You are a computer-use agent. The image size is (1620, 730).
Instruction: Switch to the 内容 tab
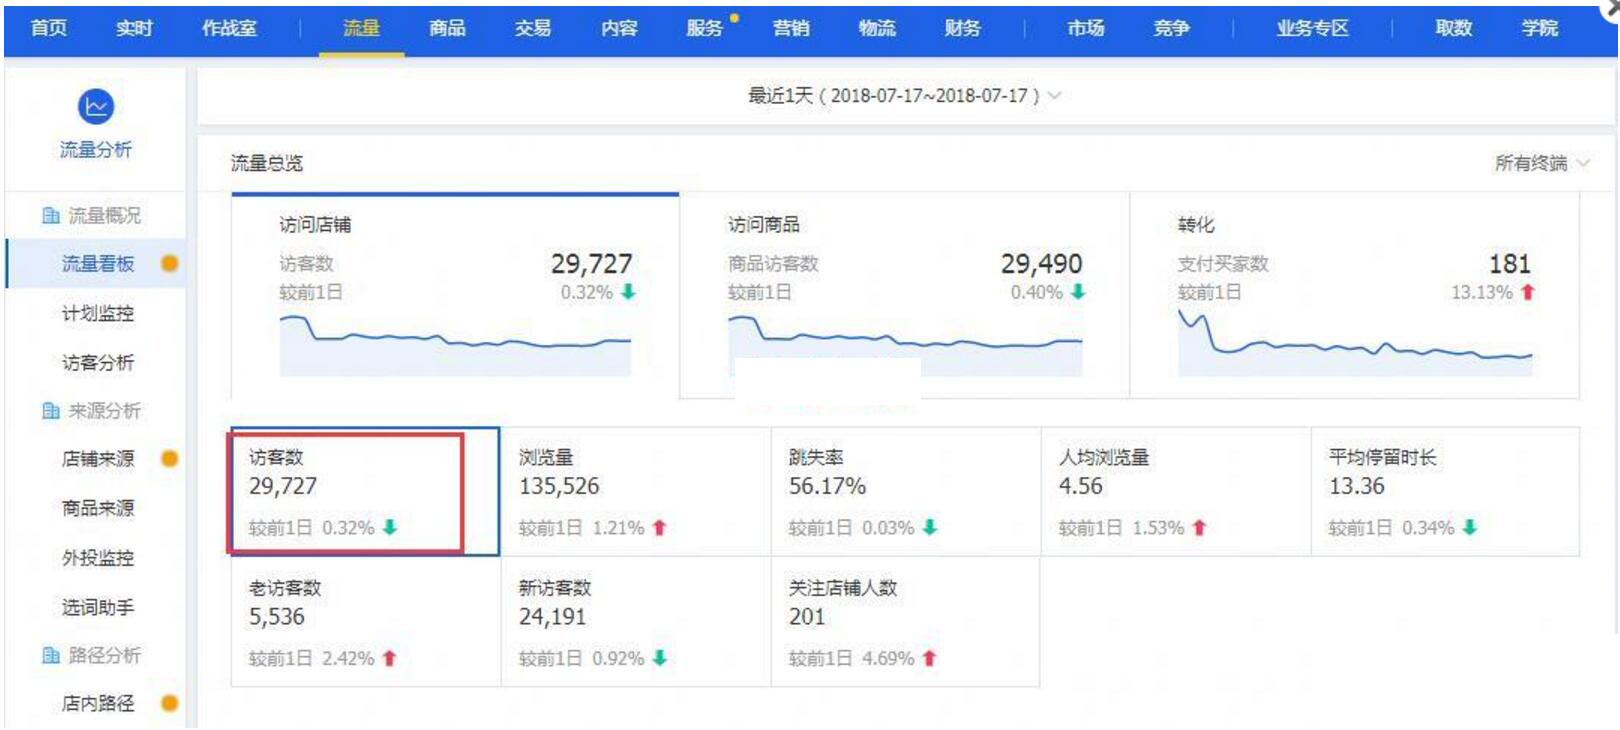(619, 28)
